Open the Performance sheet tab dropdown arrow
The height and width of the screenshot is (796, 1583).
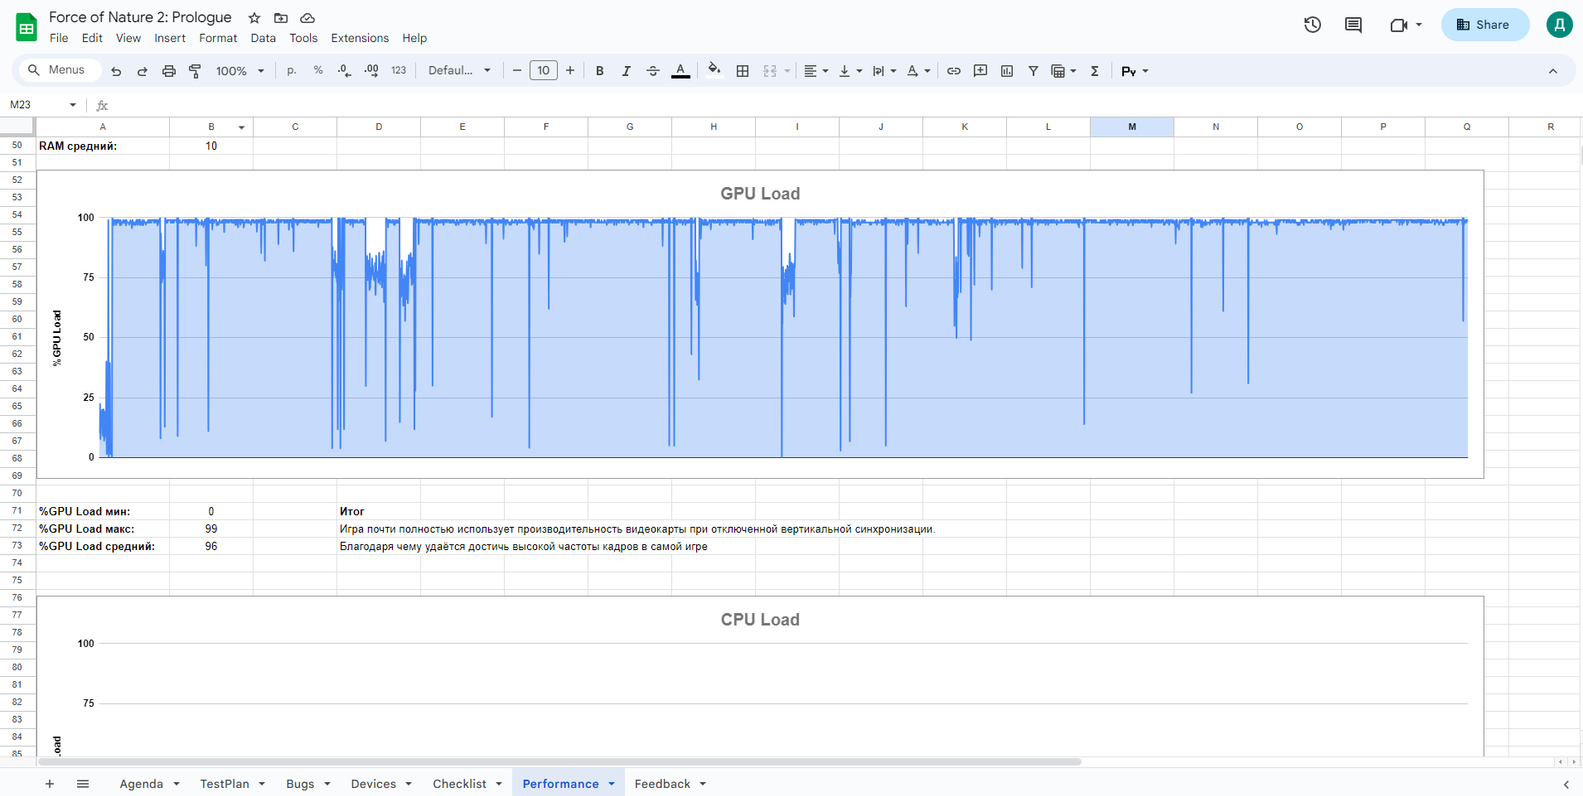611,784
